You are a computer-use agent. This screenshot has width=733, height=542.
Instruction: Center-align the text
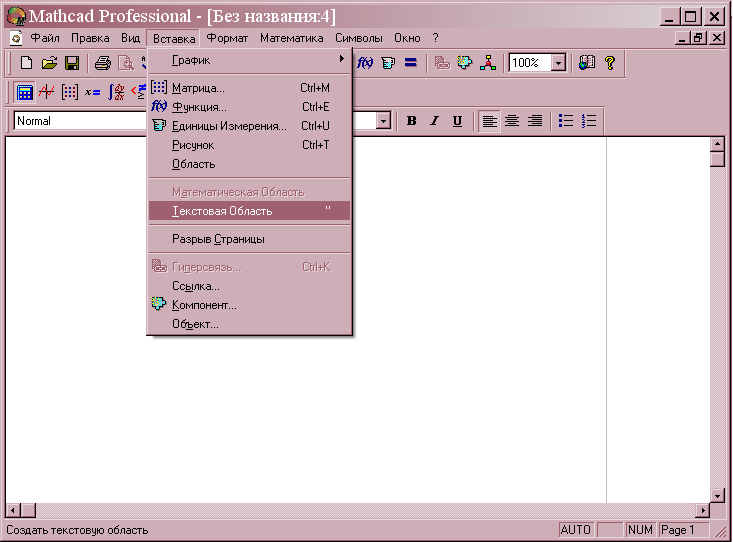(512, 121)
